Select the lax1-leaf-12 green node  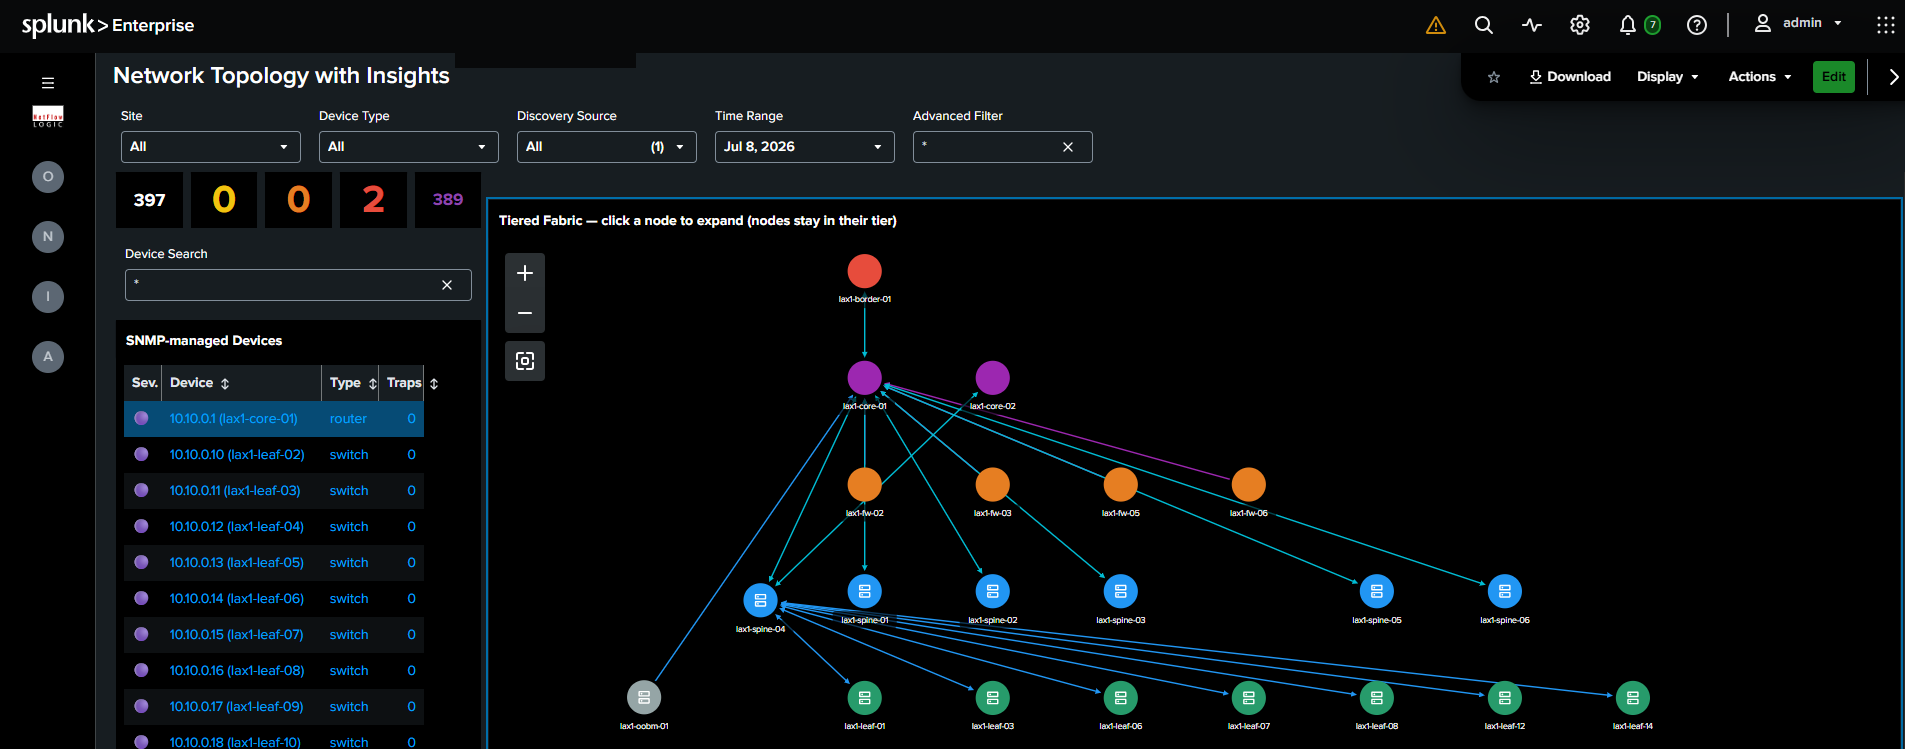pyautogui.click(x=1504, y=697)
